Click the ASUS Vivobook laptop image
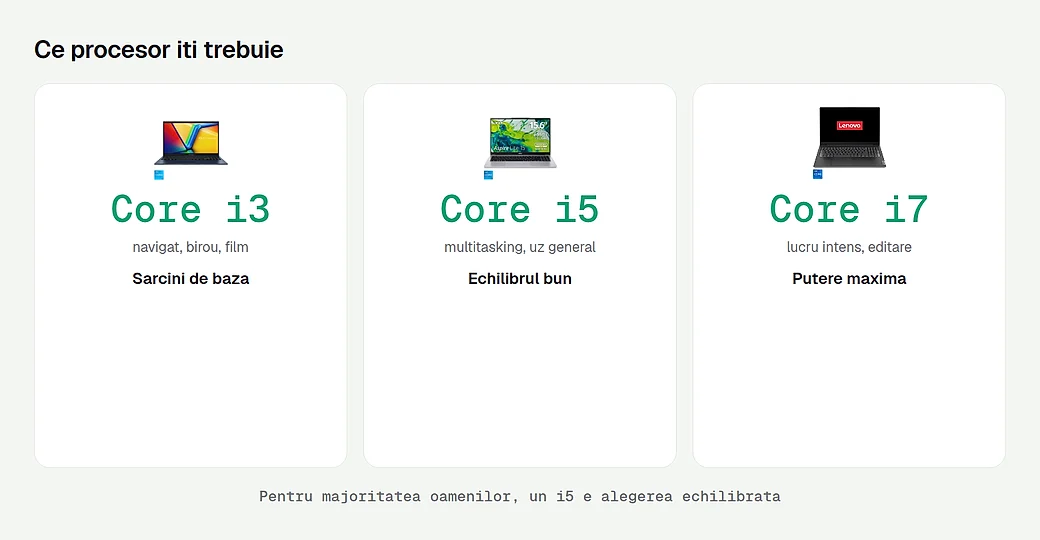Viewport: 1040px width, 540px height. [x=191, y=143]
